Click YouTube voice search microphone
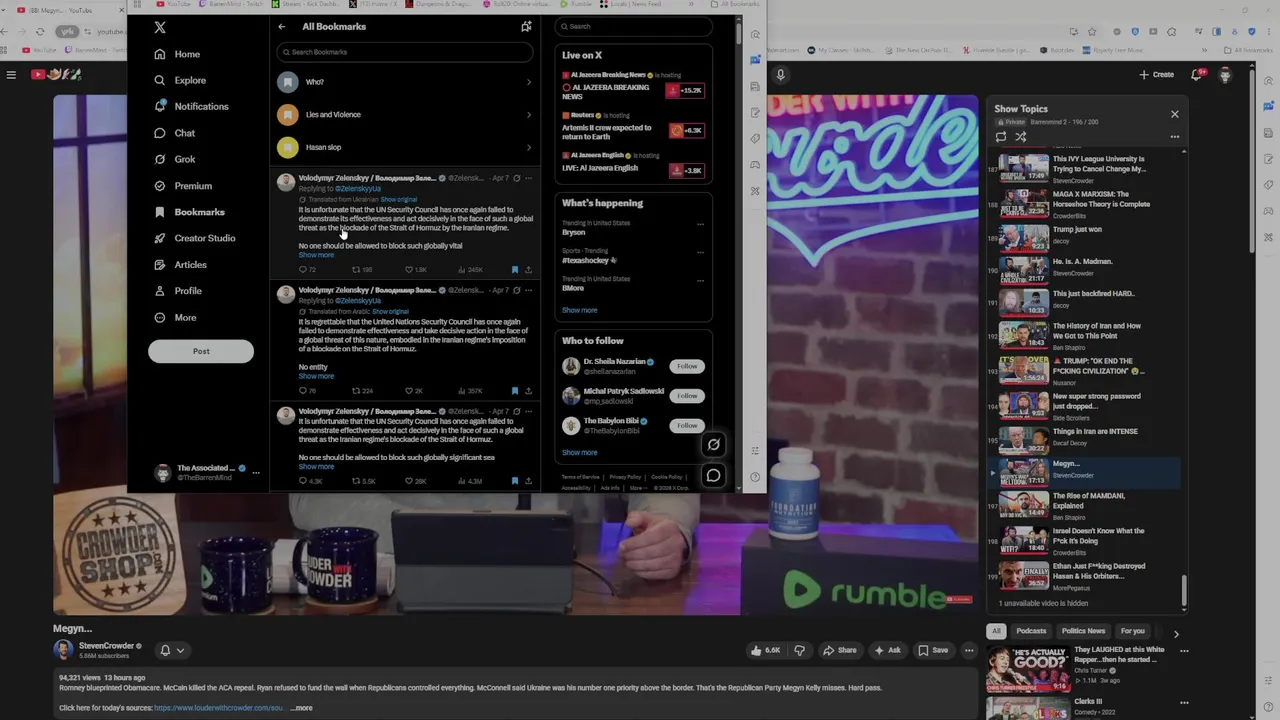Image resolution: width=1280 pixels, height=720 pixels. coord(781,74)
